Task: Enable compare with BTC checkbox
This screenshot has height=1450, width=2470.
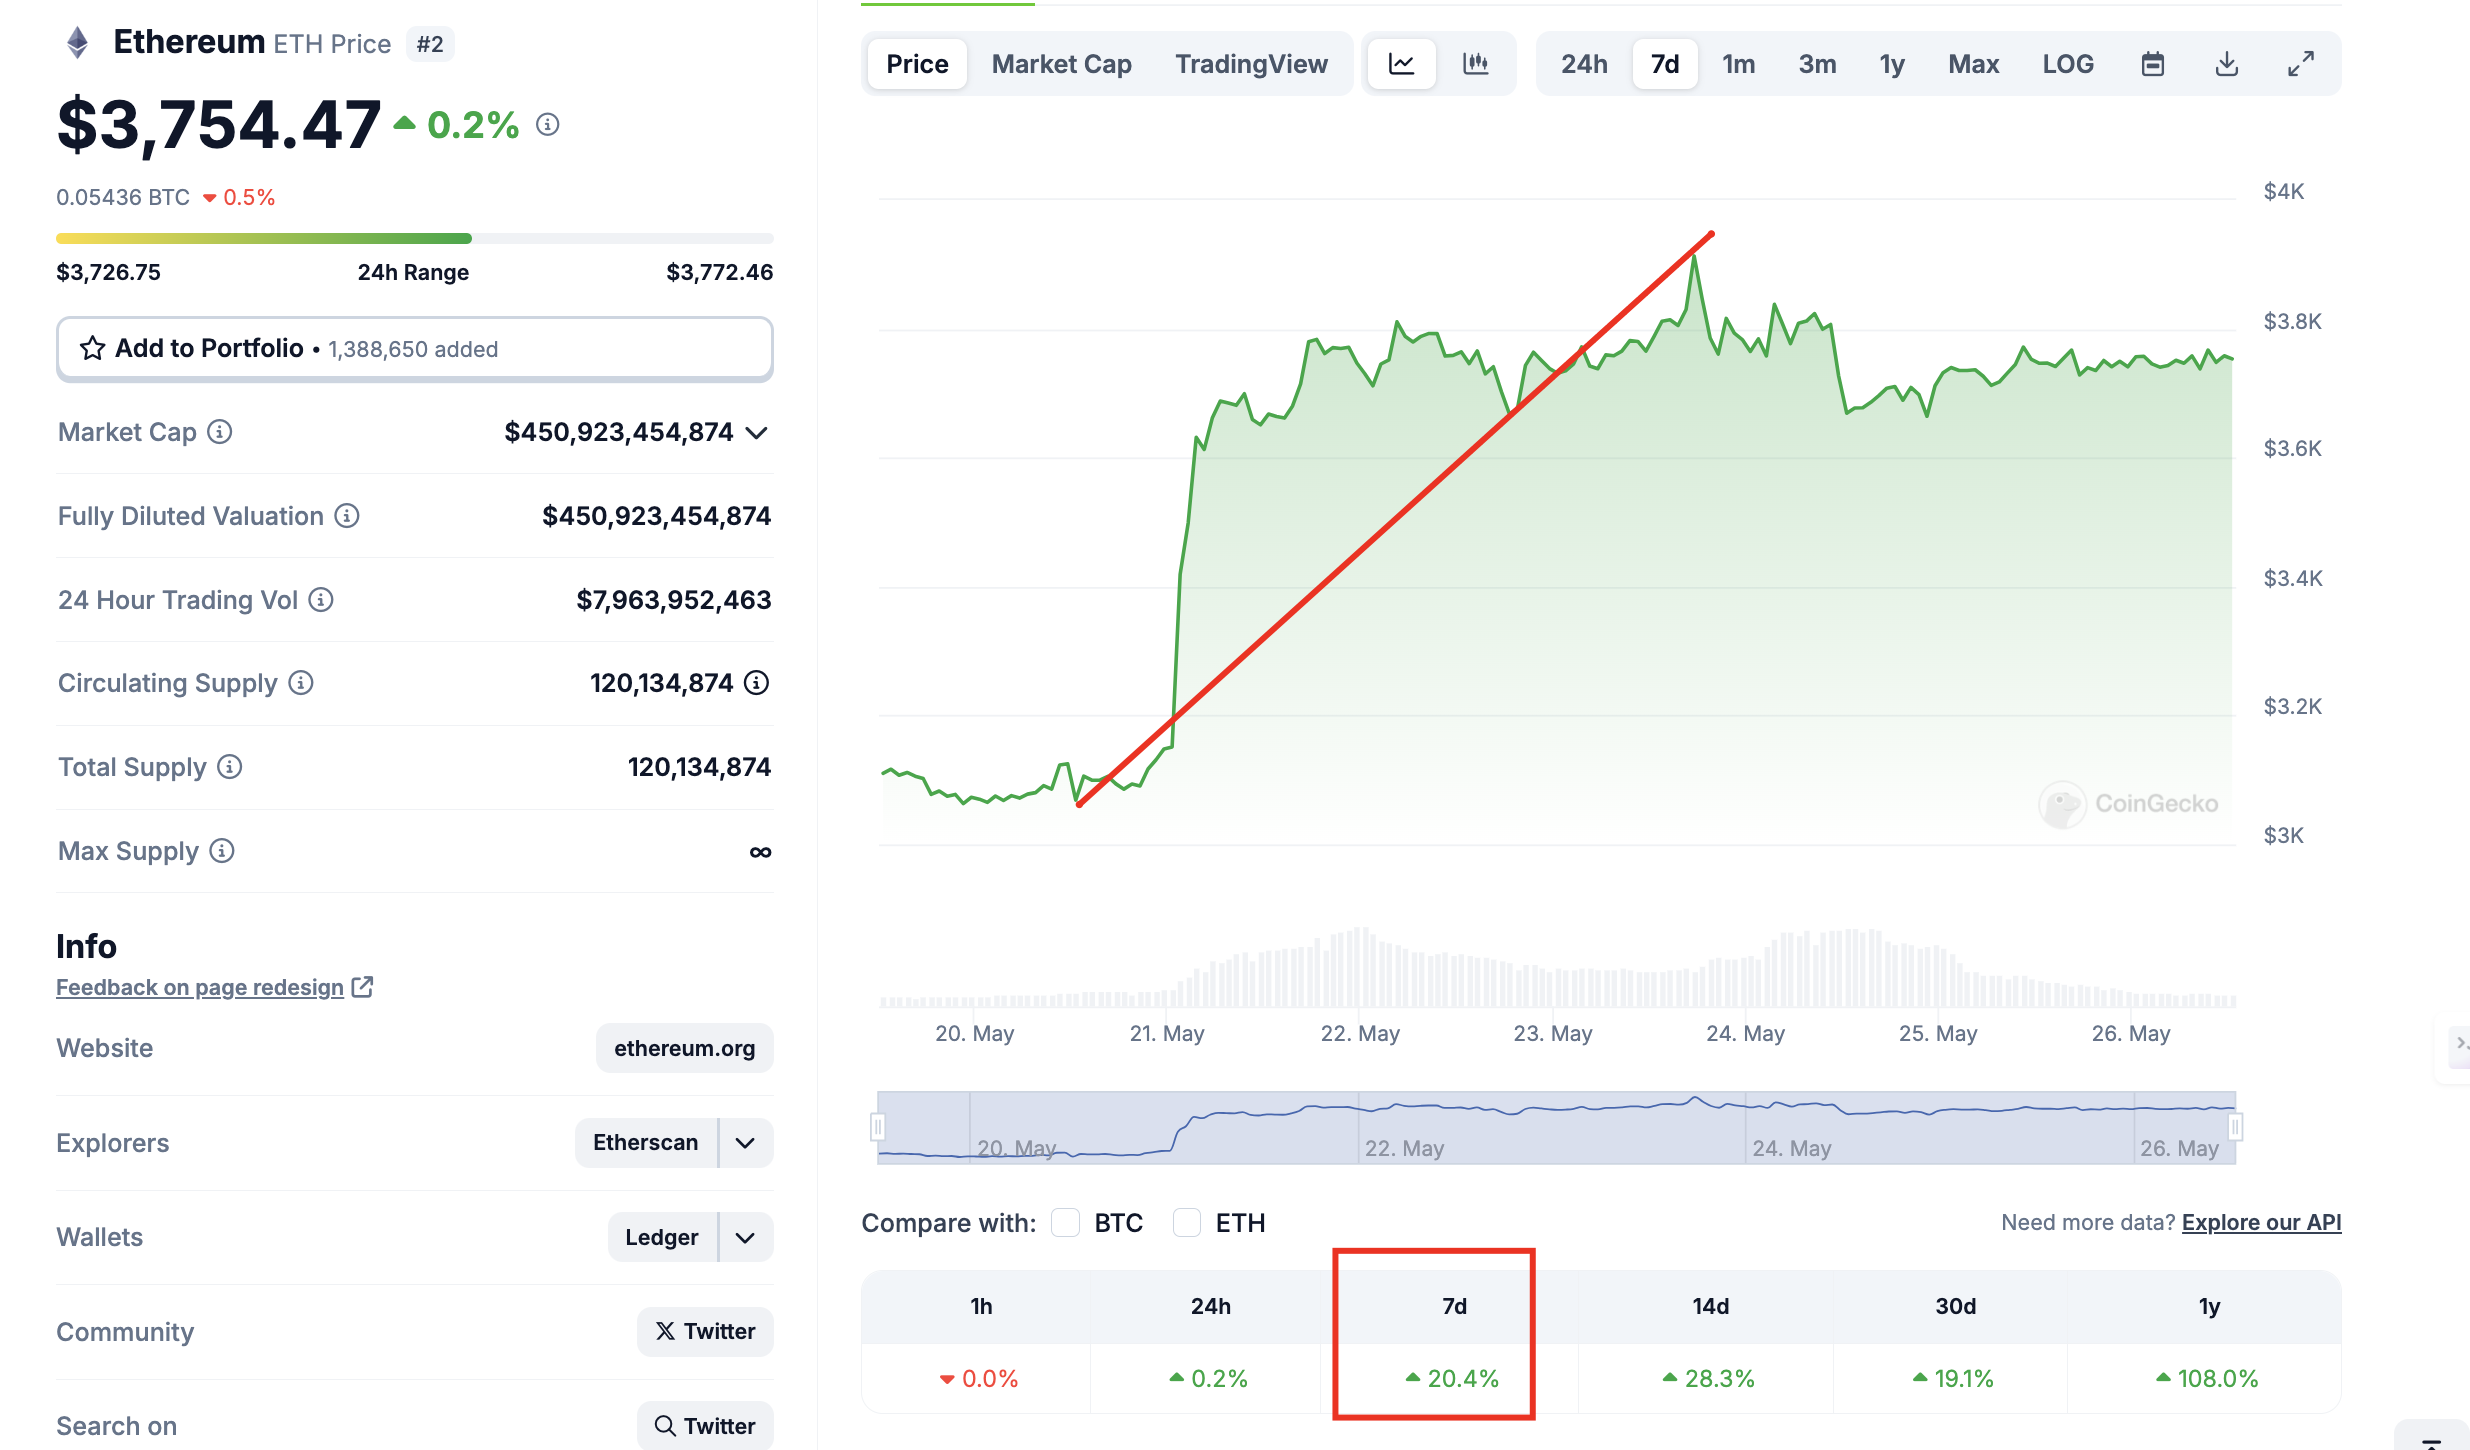Action: [1065, 1223]
